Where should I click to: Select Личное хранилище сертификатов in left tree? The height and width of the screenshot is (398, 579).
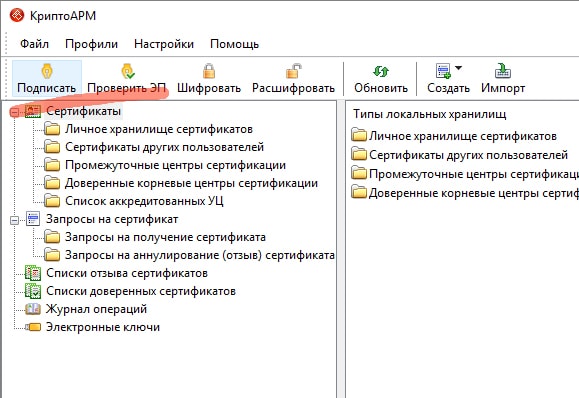click(x=159, y=129)
